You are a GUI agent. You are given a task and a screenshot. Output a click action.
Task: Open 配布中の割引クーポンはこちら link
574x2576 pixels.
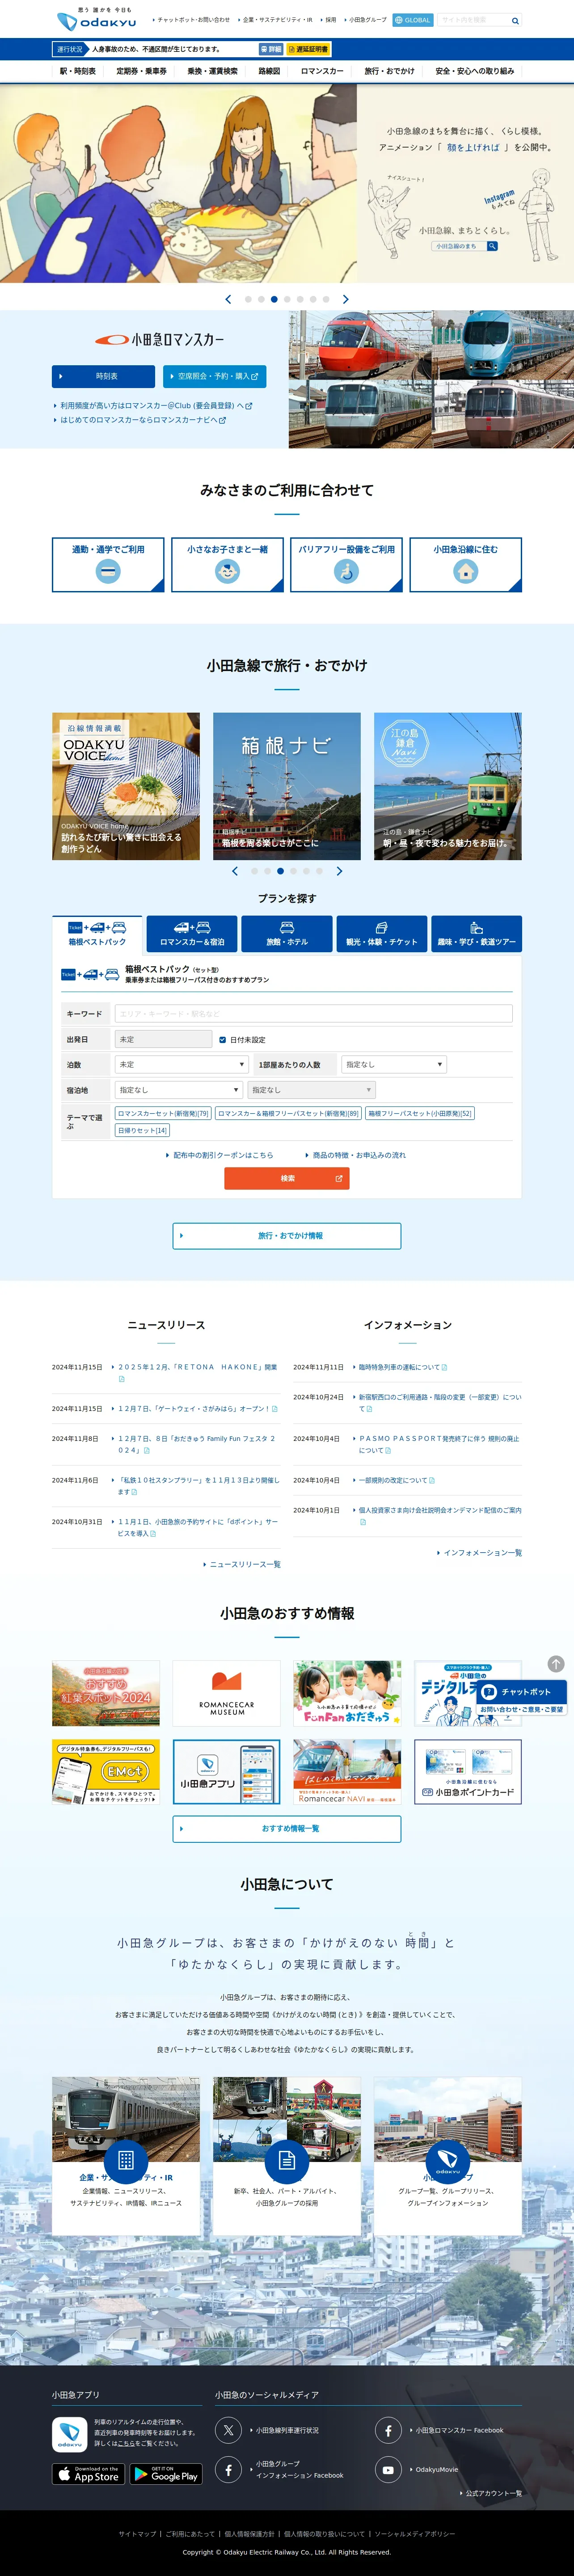pos(220,1155)
